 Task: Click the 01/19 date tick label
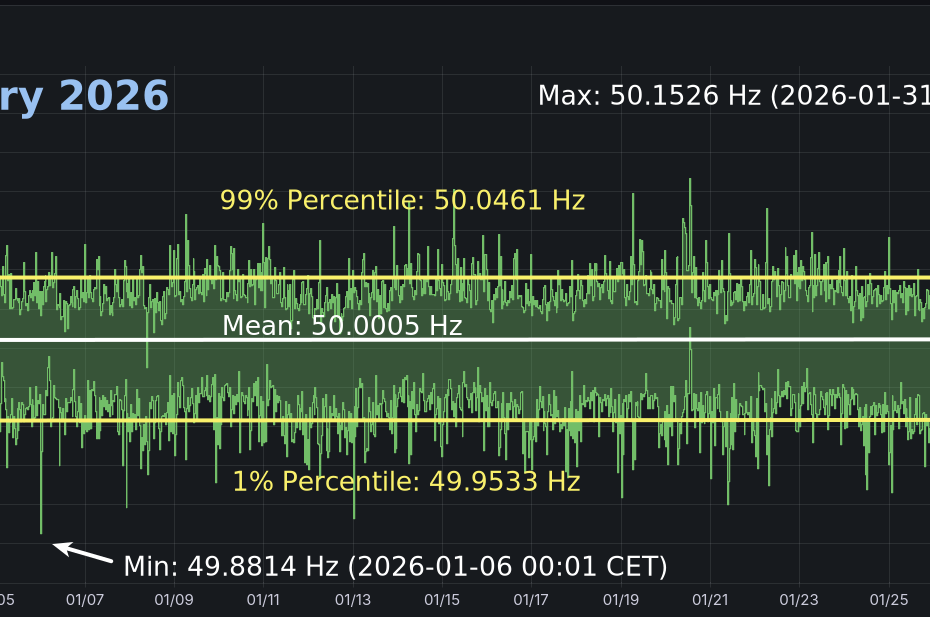click(621, 600)
